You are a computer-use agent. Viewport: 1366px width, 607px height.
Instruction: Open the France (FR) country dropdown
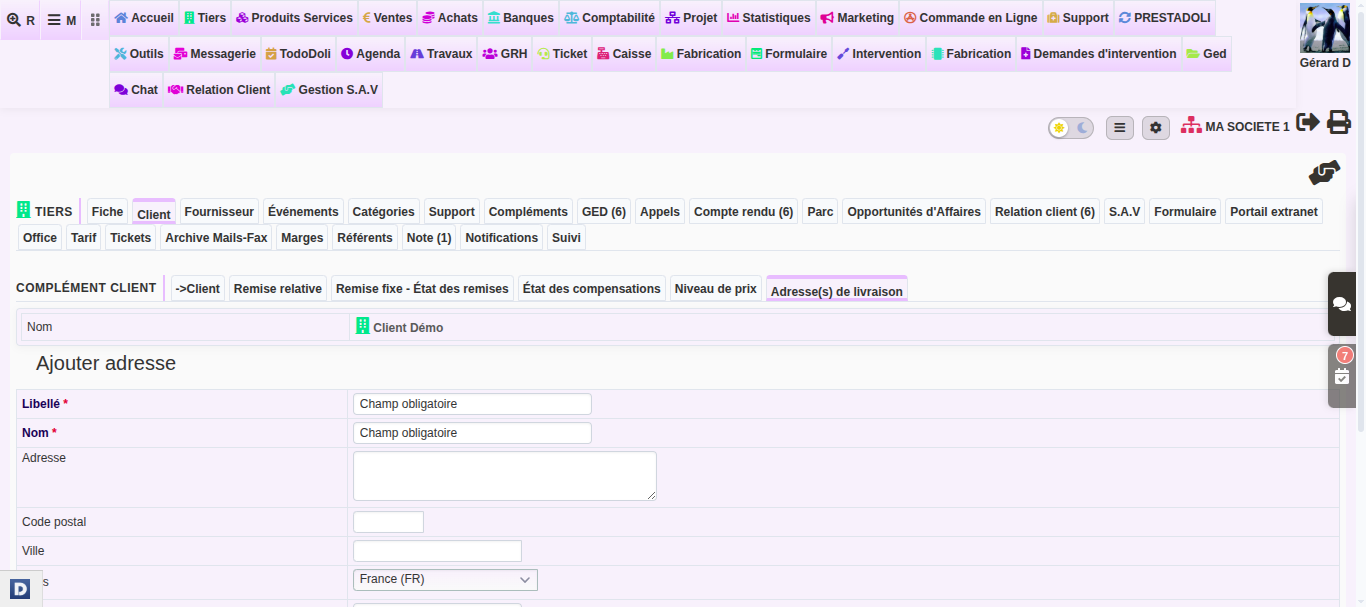pos(445,580)
